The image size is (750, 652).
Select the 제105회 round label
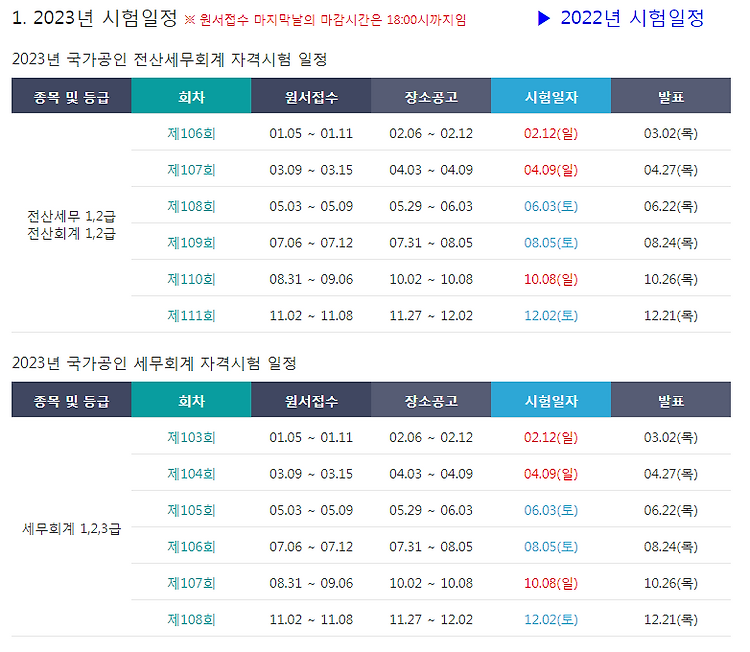(x=191, y=510)
